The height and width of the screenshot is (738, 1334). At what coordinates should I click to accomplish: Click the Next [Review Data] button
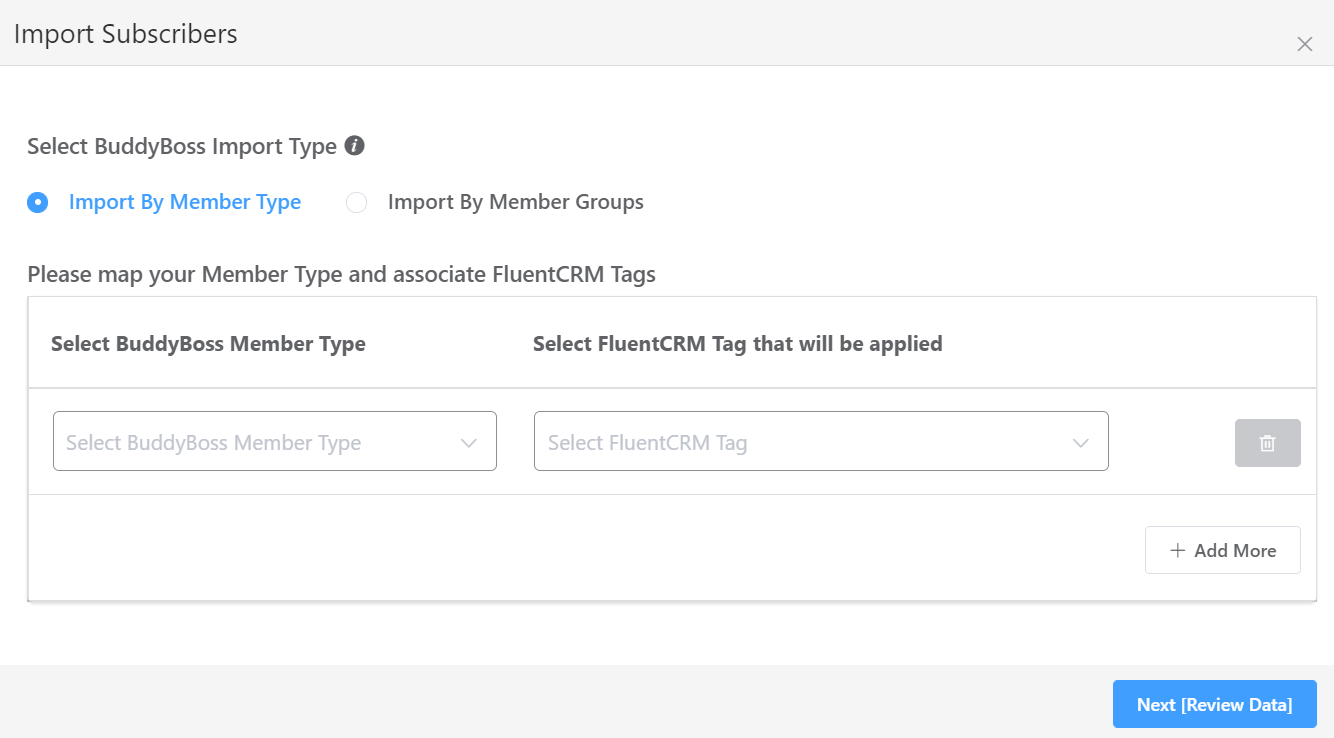coord(1214,704)
